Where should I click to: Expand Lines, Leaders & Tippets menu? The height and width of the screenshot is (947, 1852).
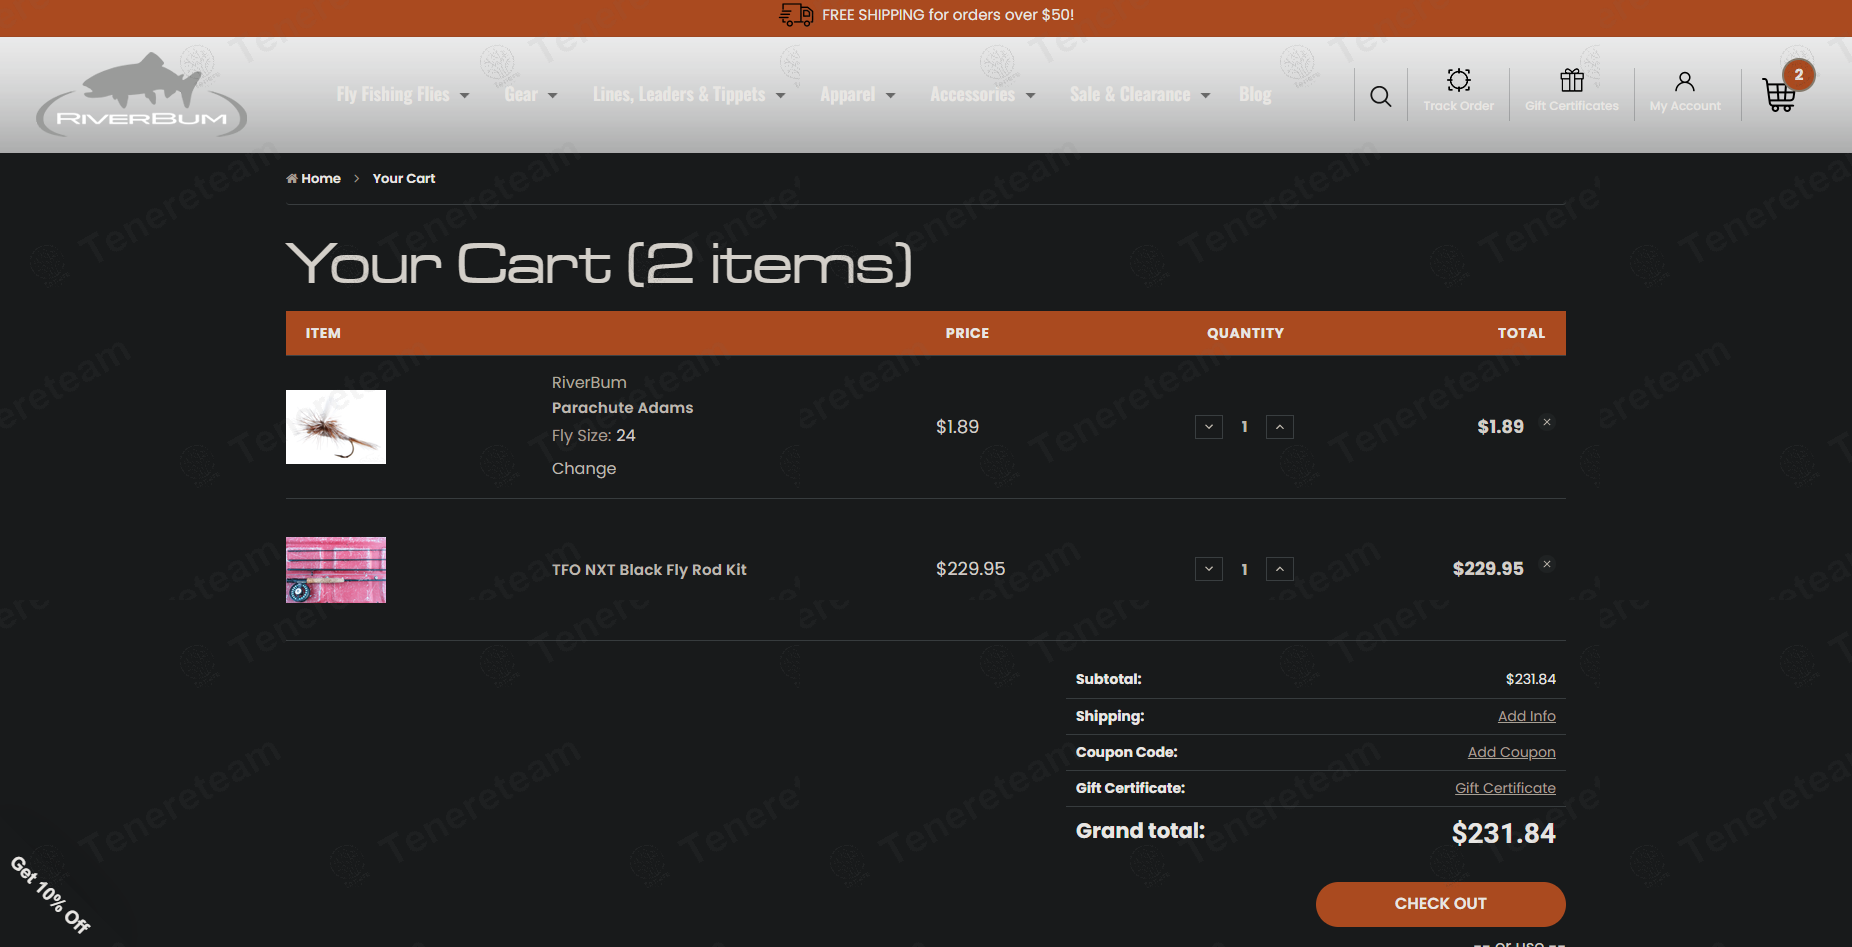(689, 94)
